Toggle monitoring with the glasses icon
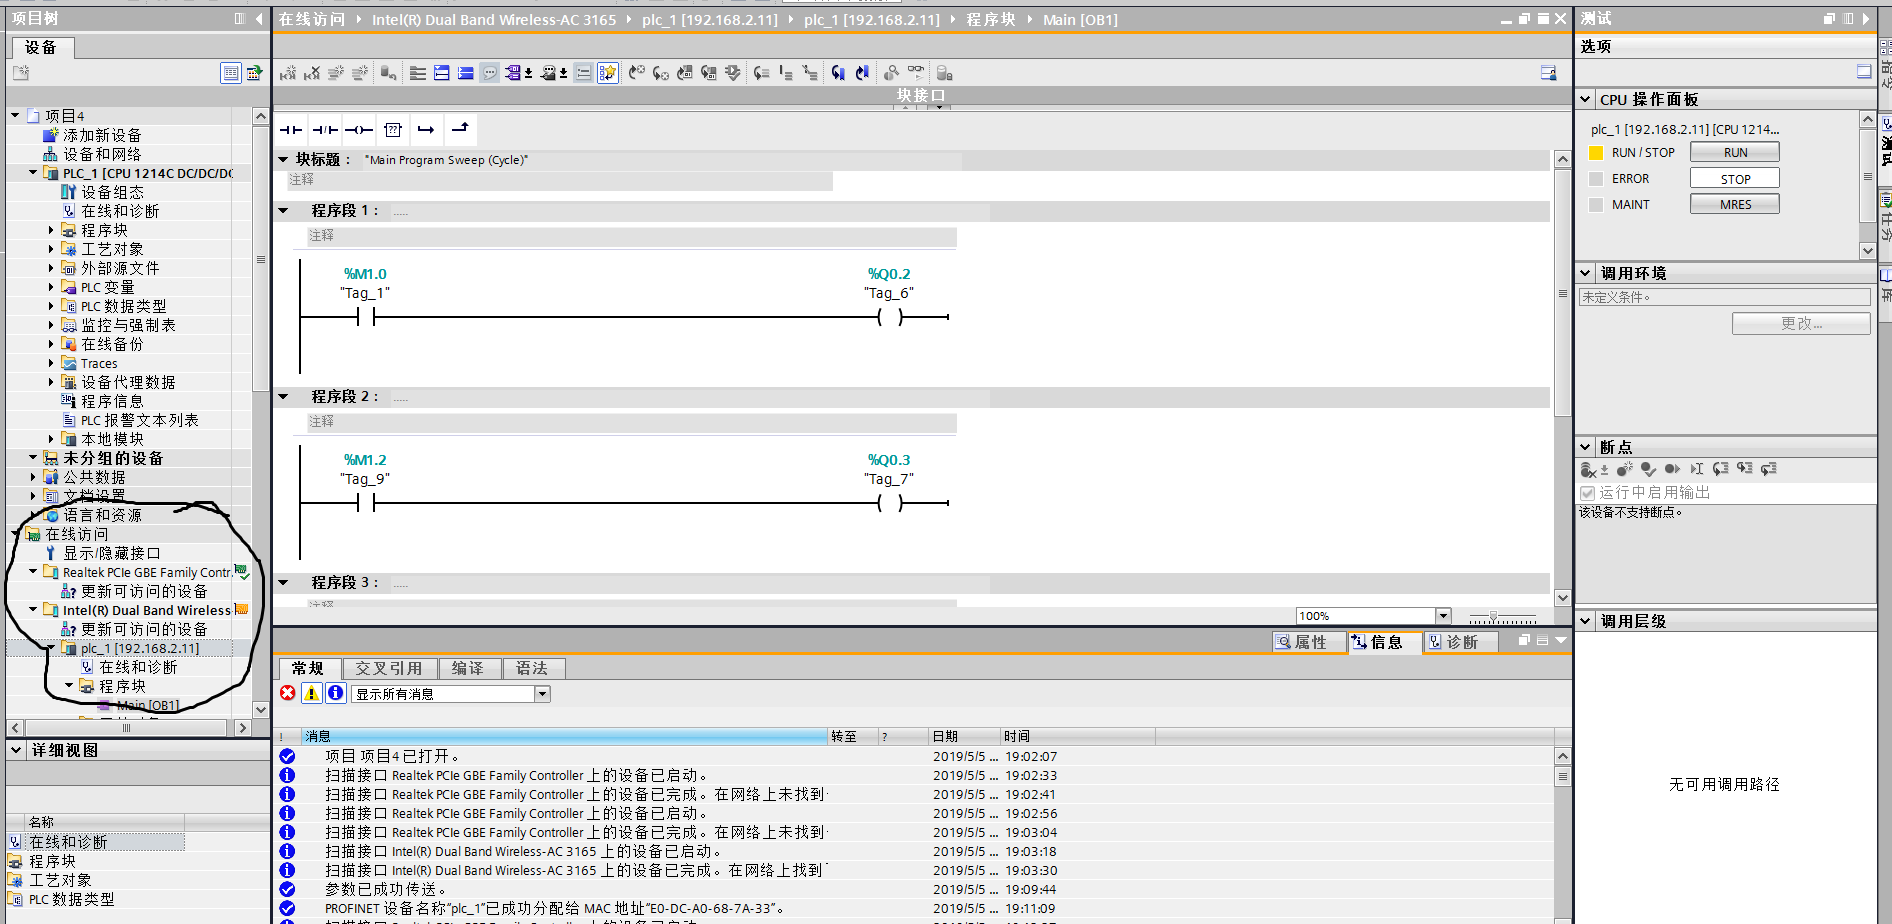This screenshot has width=1892, height=924. pyautogui.click(x=915, y=73)
